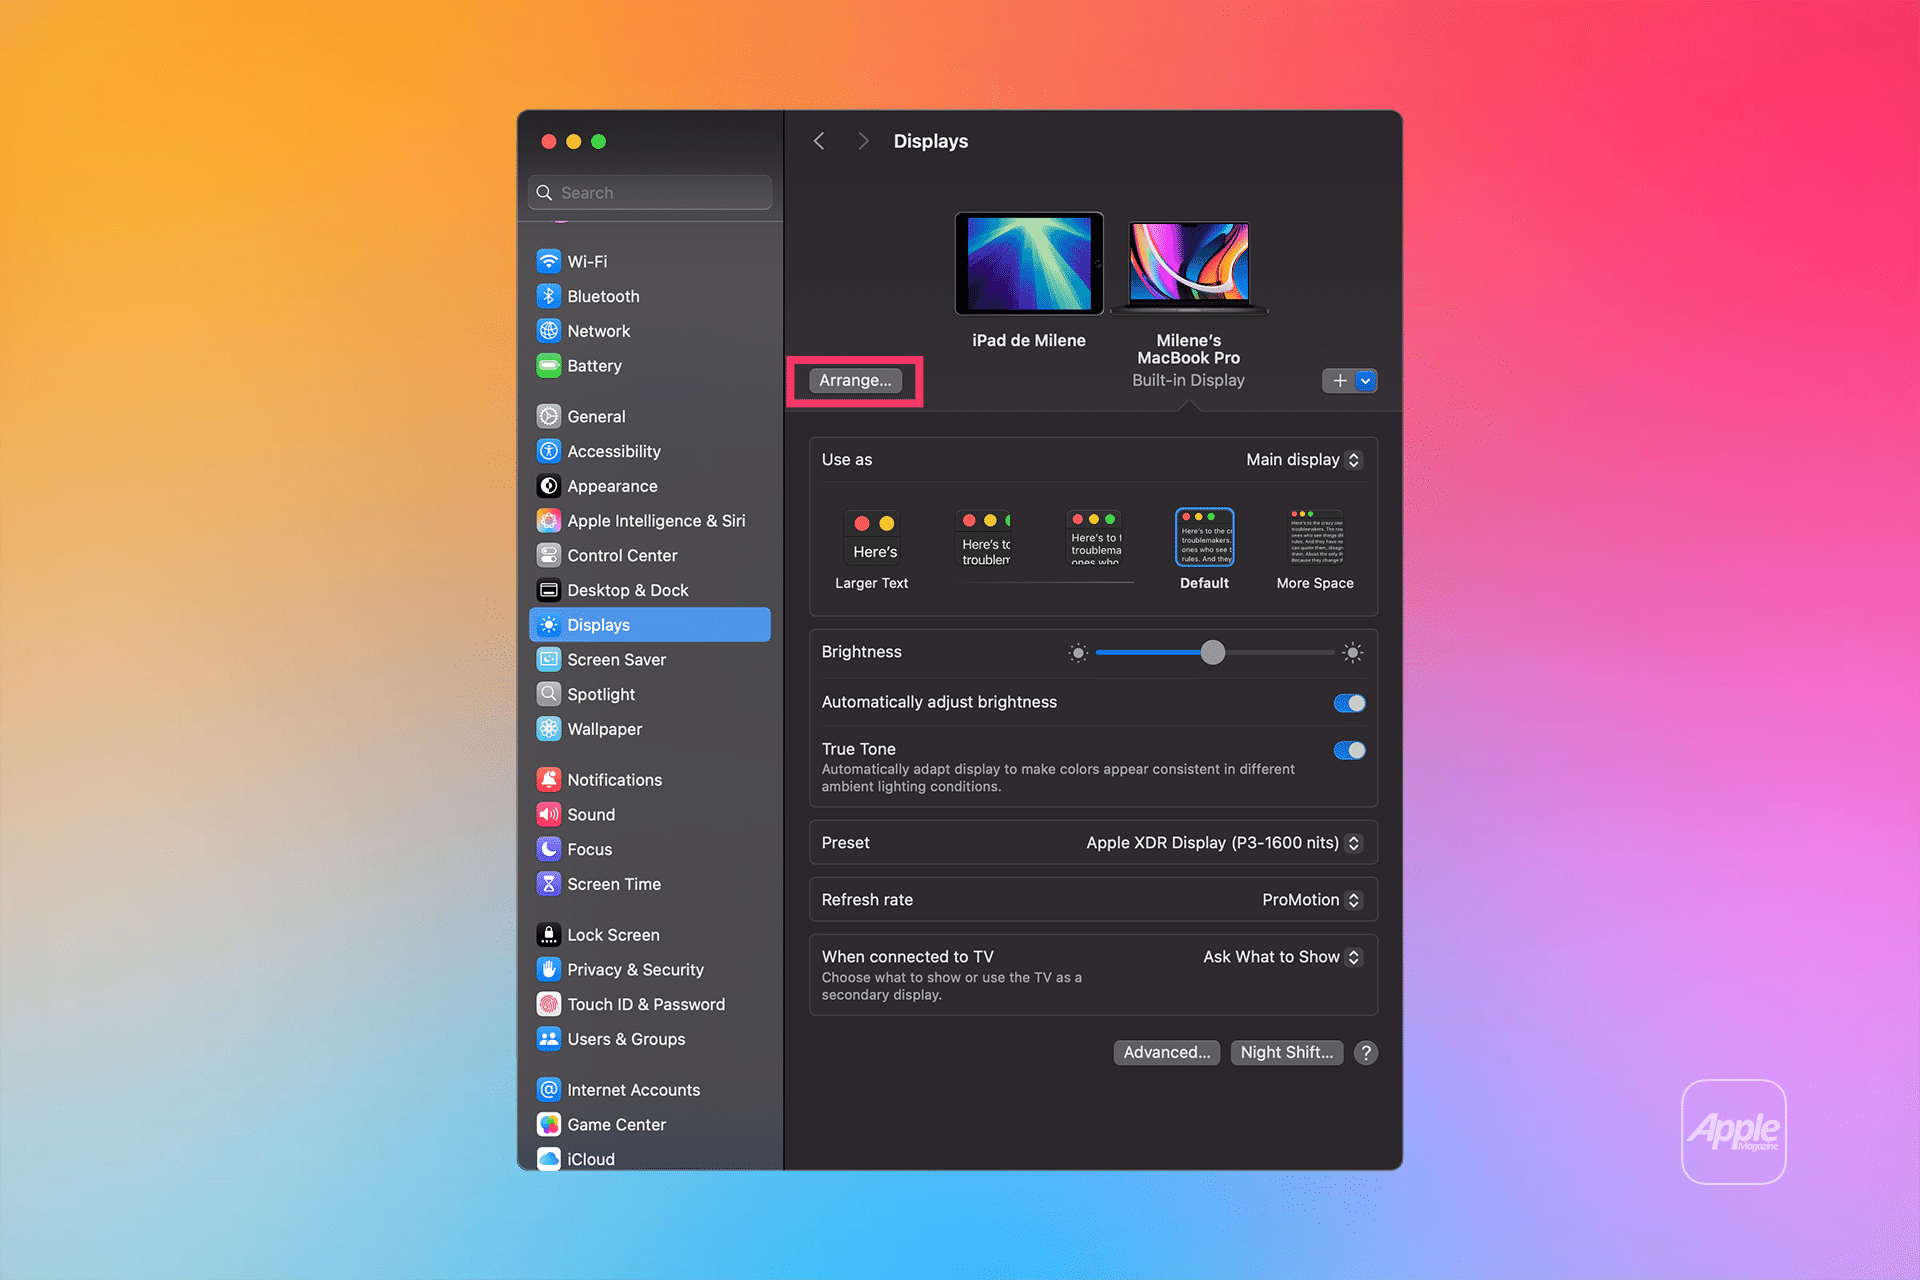Viewport: 1920px width, 1280px height.
Task: Click the Game Center icon
Action: pyautogui.click(x=548, y=1124)
